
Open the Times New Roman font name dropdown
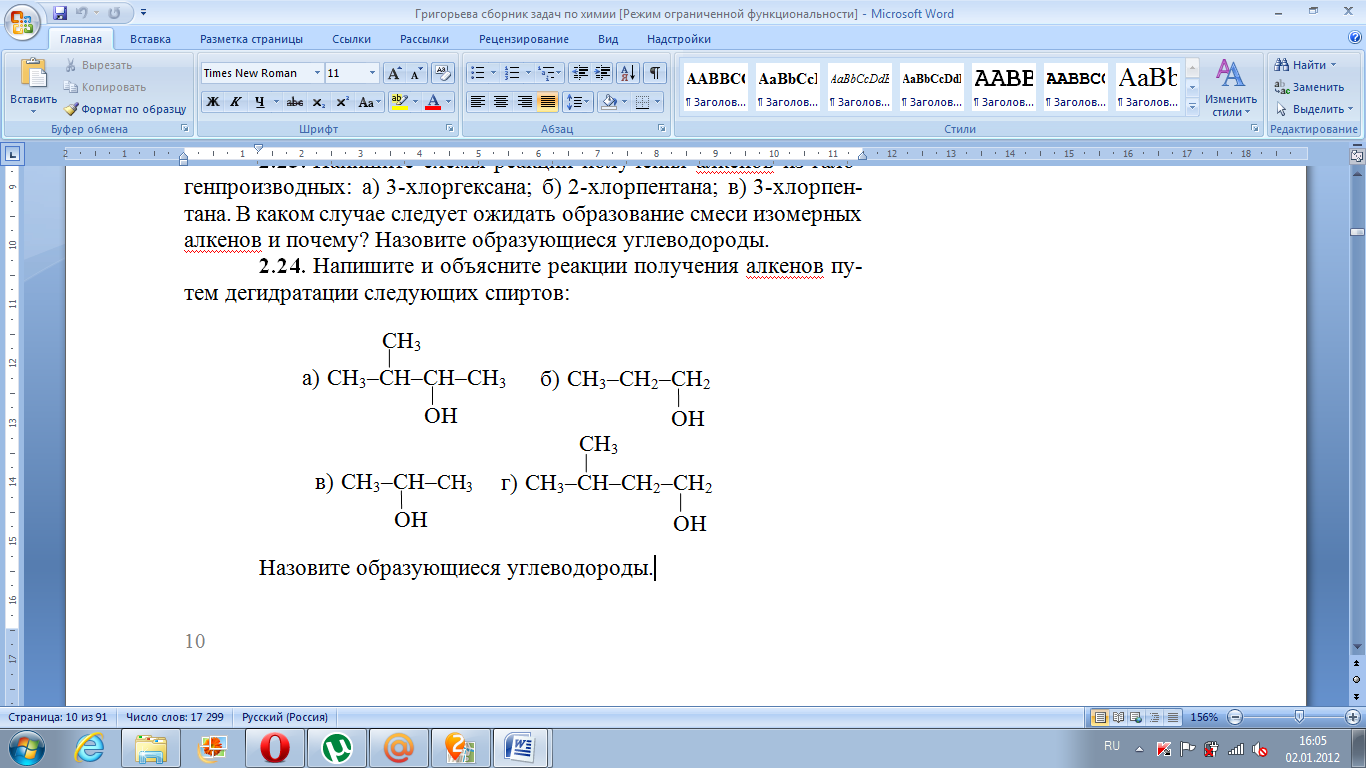[317, 73]
